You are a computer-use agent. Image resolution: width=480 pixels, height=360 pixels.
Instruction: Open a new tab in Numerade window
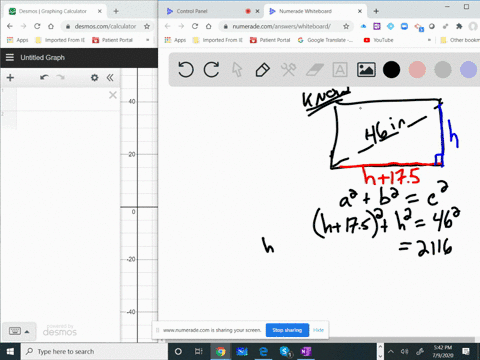pos(376,11)
